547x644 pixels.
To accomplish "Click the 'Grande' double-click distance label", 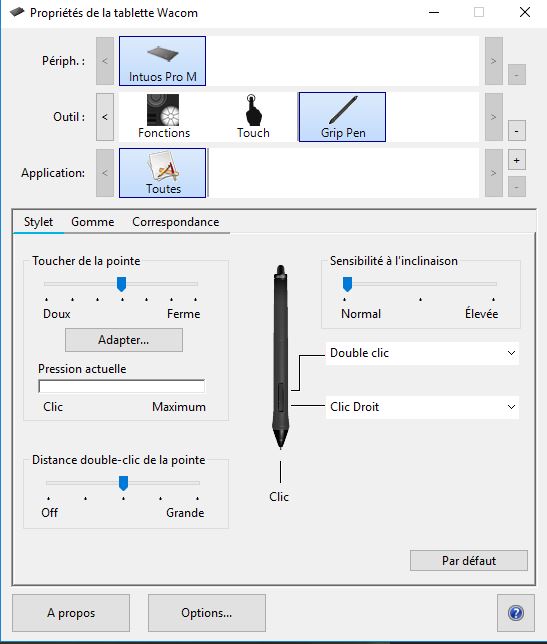I will 185,513.
